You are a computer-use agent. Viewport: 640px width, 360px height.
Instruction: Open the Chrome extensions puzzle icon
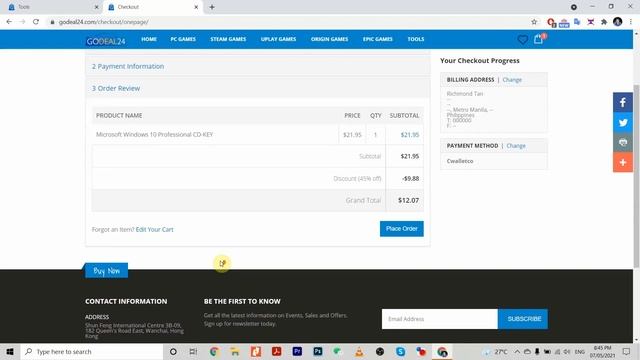604,22
